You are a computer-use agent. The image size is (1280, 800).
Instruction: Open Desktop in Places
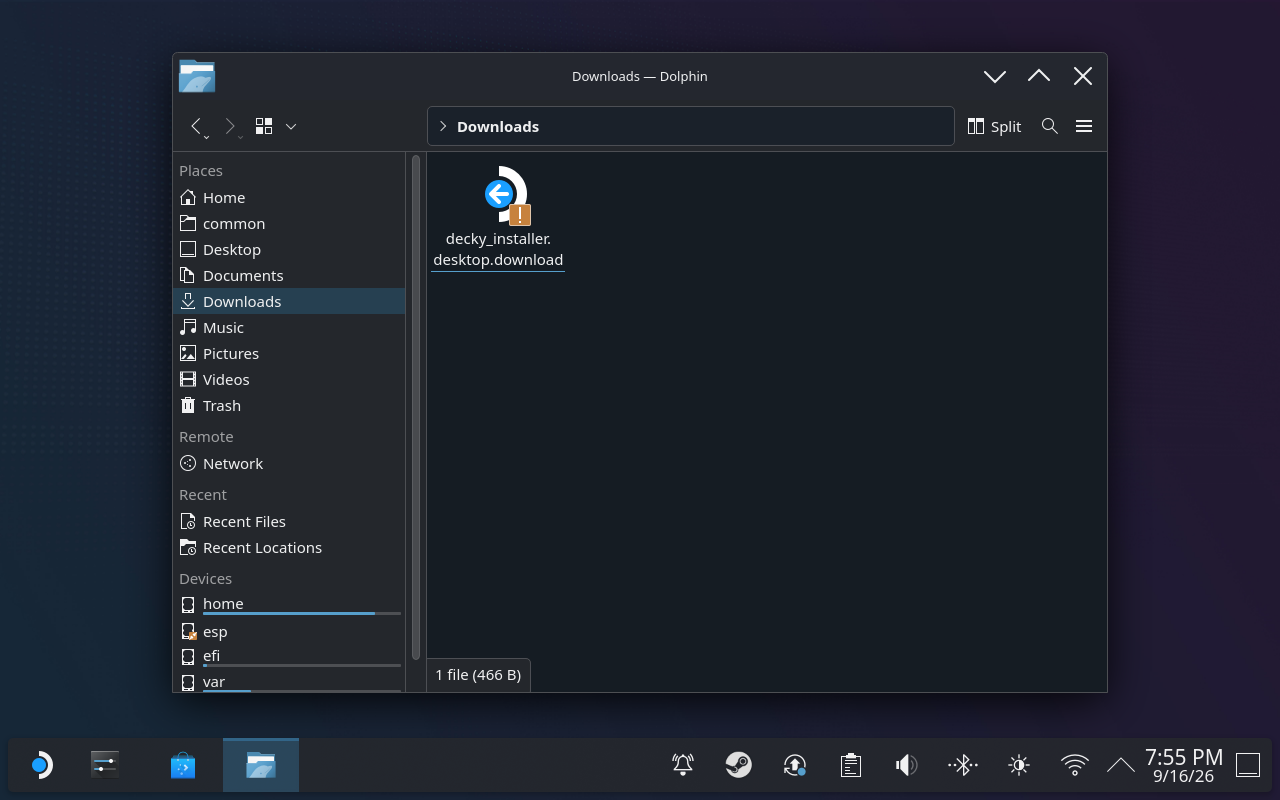click(289, 250)
